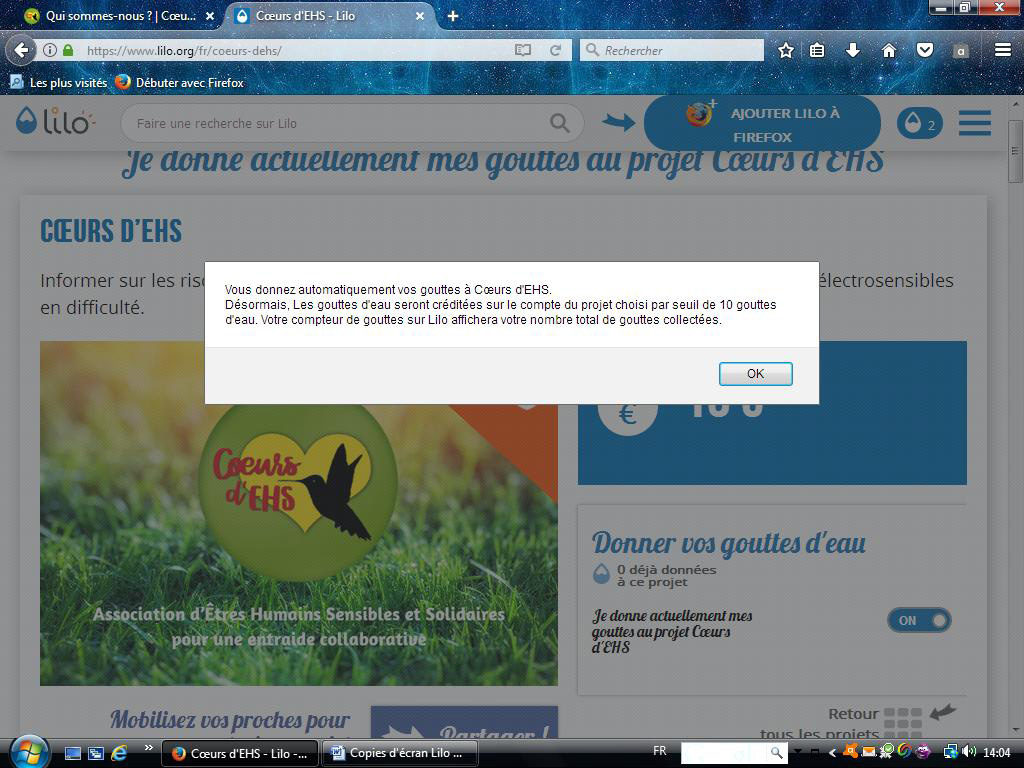The height and width of the screenshot is (768, 1024).
Task: Click the FR language indicator
Action: (660, 751)
